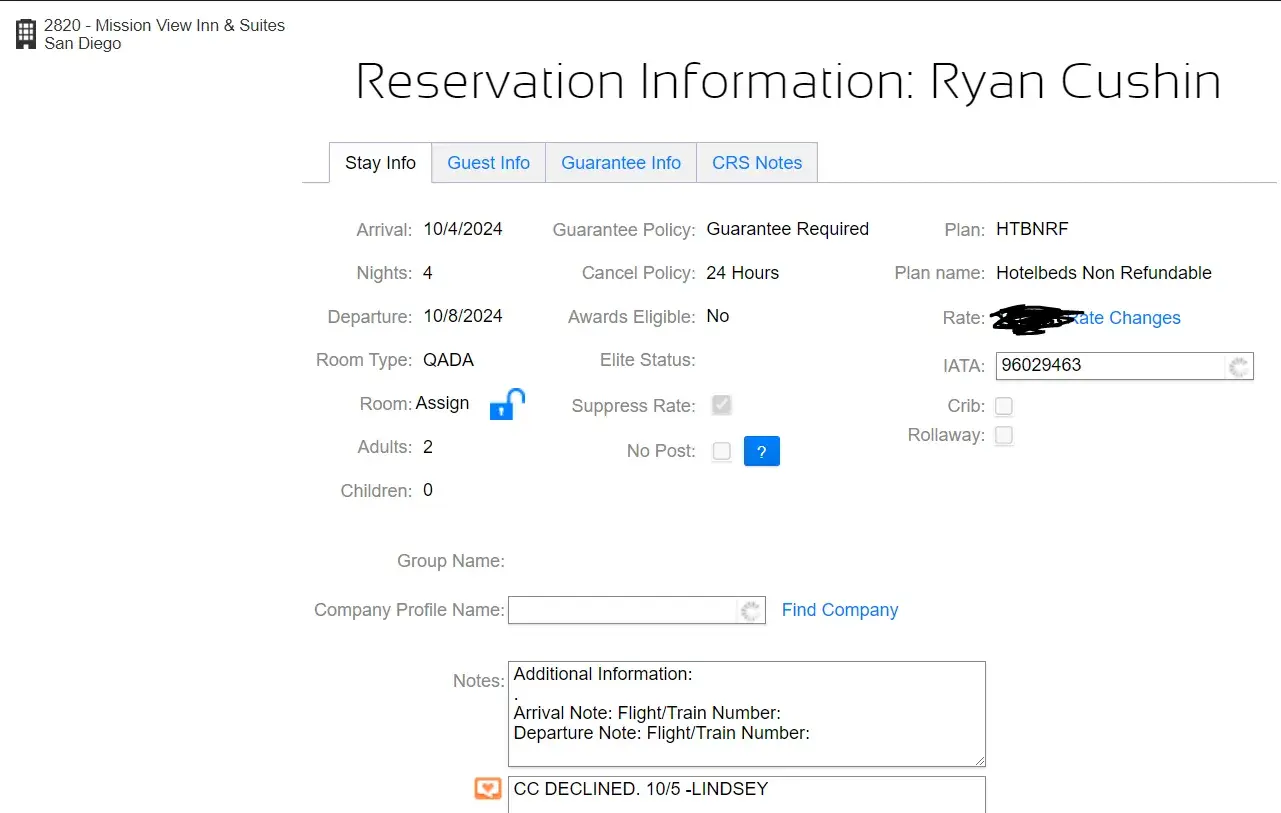Viewport: 1281px width, 813px height.
Task: Open the Guarantee Info tab
Action: tap(620, 163)
